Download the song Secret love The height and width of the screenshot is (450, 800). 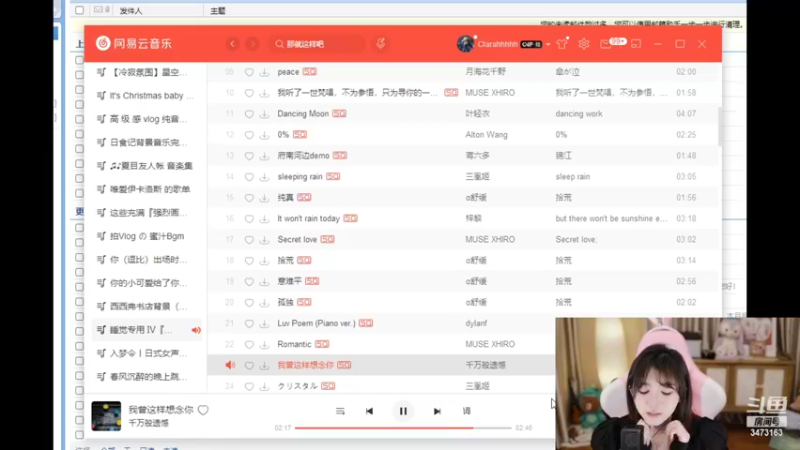click(x=264, y=240)
